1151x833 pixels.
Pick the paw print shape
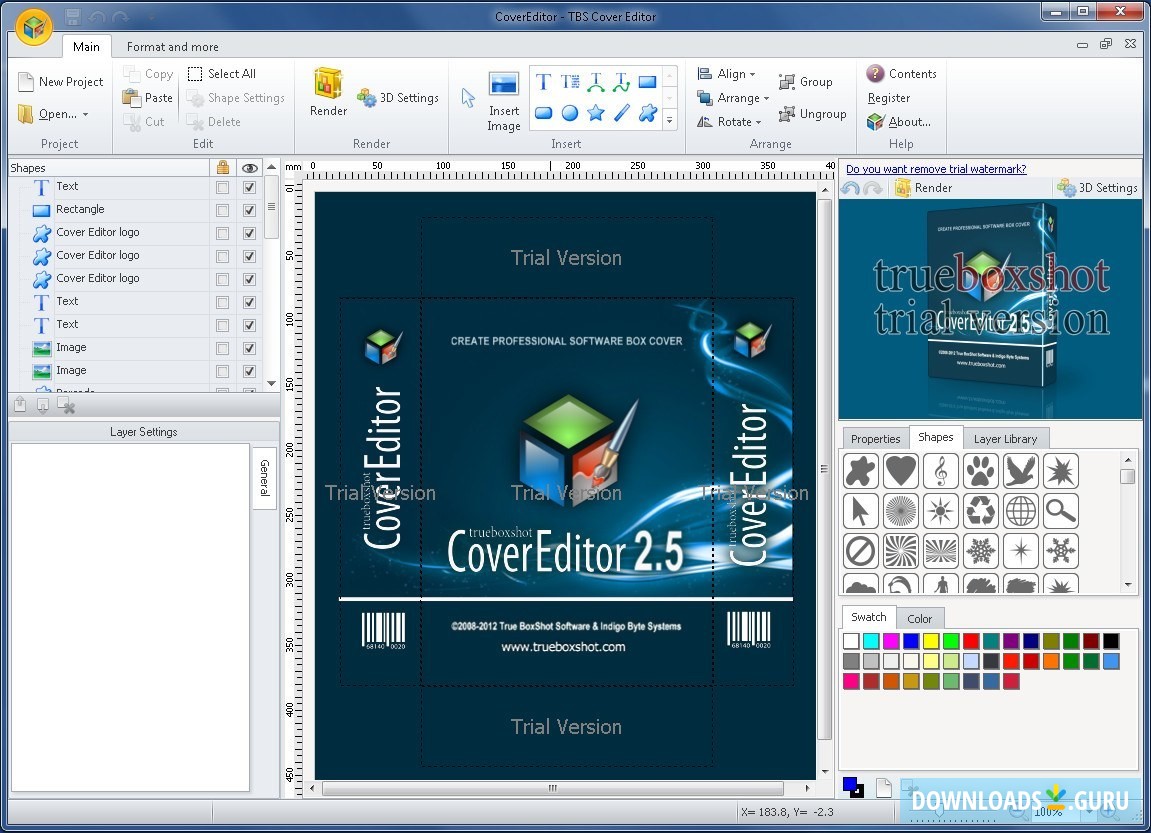(980, 470)
